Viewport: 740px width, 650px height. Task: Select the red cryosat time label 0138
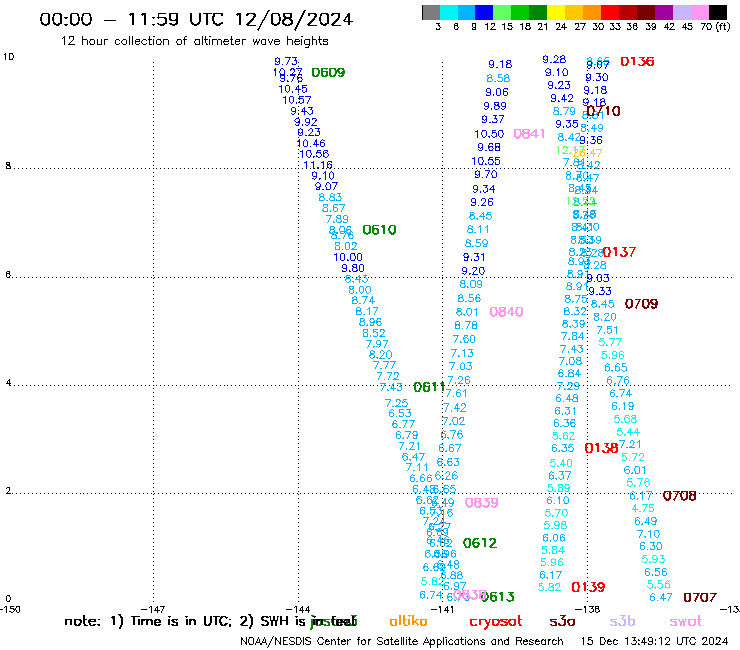pyautogui.click(x=601, y=448)
